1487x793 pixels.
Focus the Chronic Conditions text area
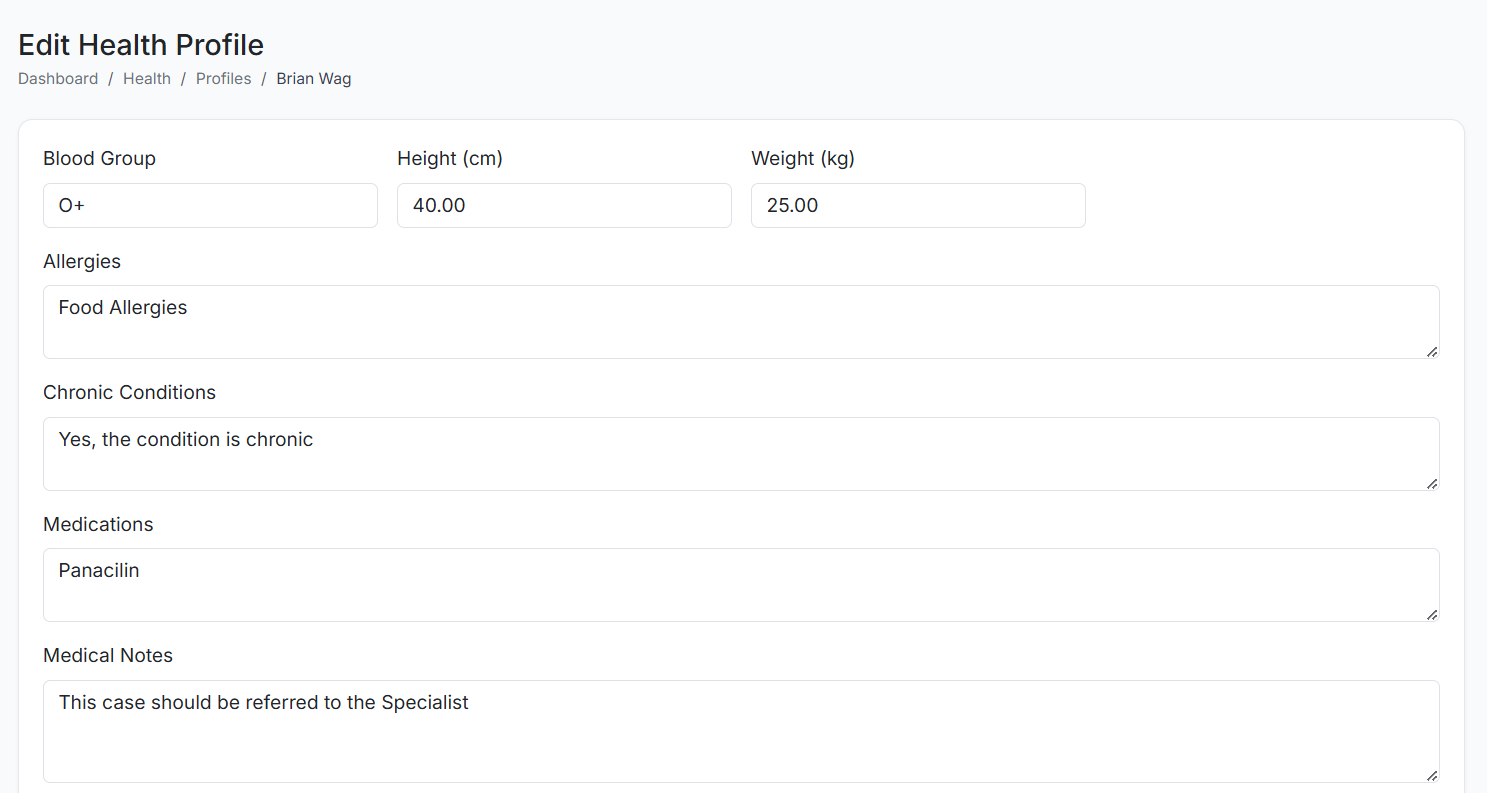click(740, 454)
